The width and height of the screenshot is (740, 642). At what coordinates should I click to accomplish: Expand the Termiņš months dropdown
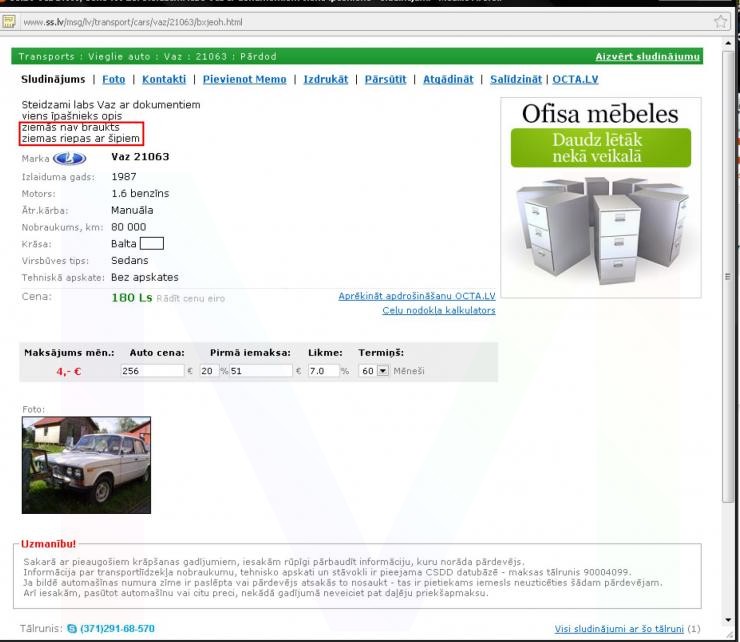(x=382, y=370)
